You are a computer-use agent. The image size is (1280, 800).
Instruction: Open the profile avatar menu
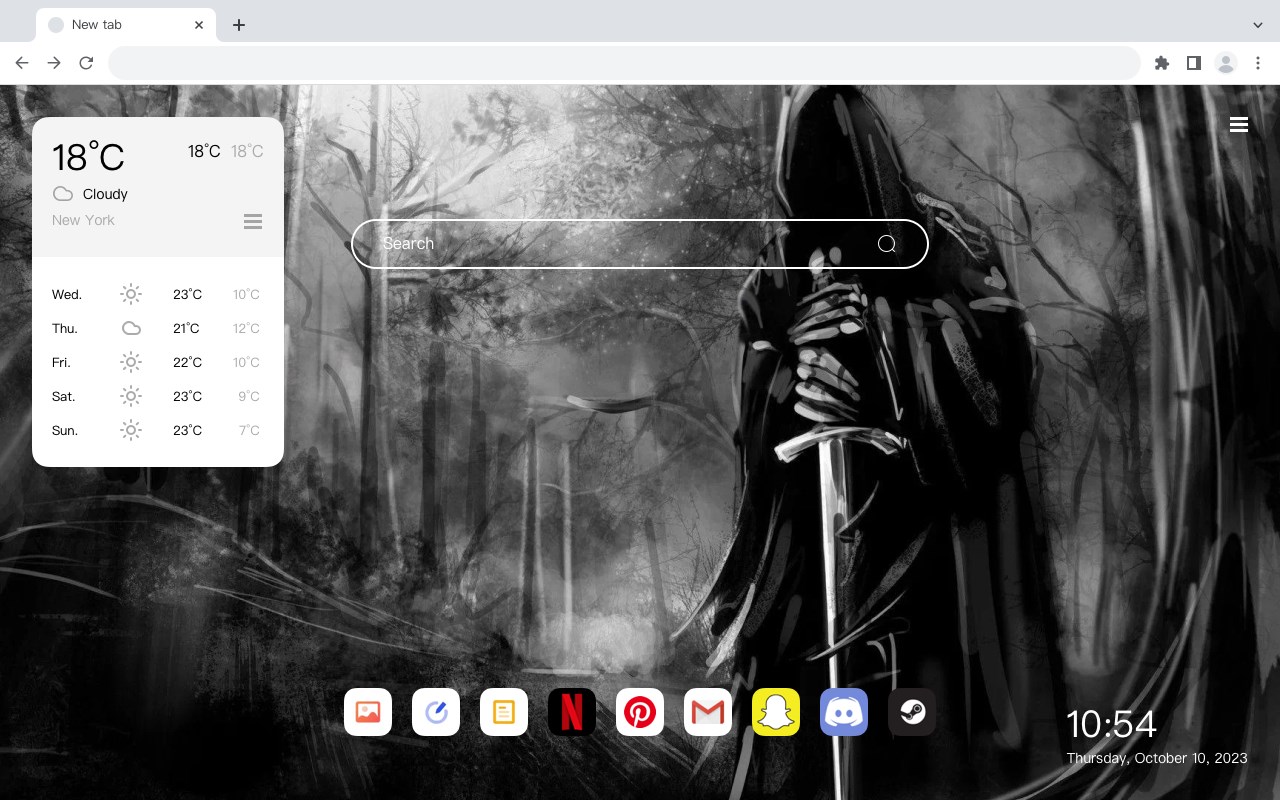click(x=1226, y=63)
